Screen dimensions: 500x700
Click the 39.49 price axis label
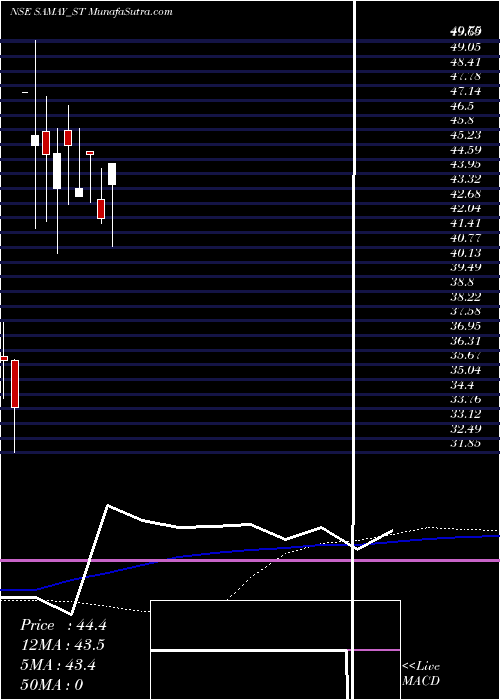(466, 267)
